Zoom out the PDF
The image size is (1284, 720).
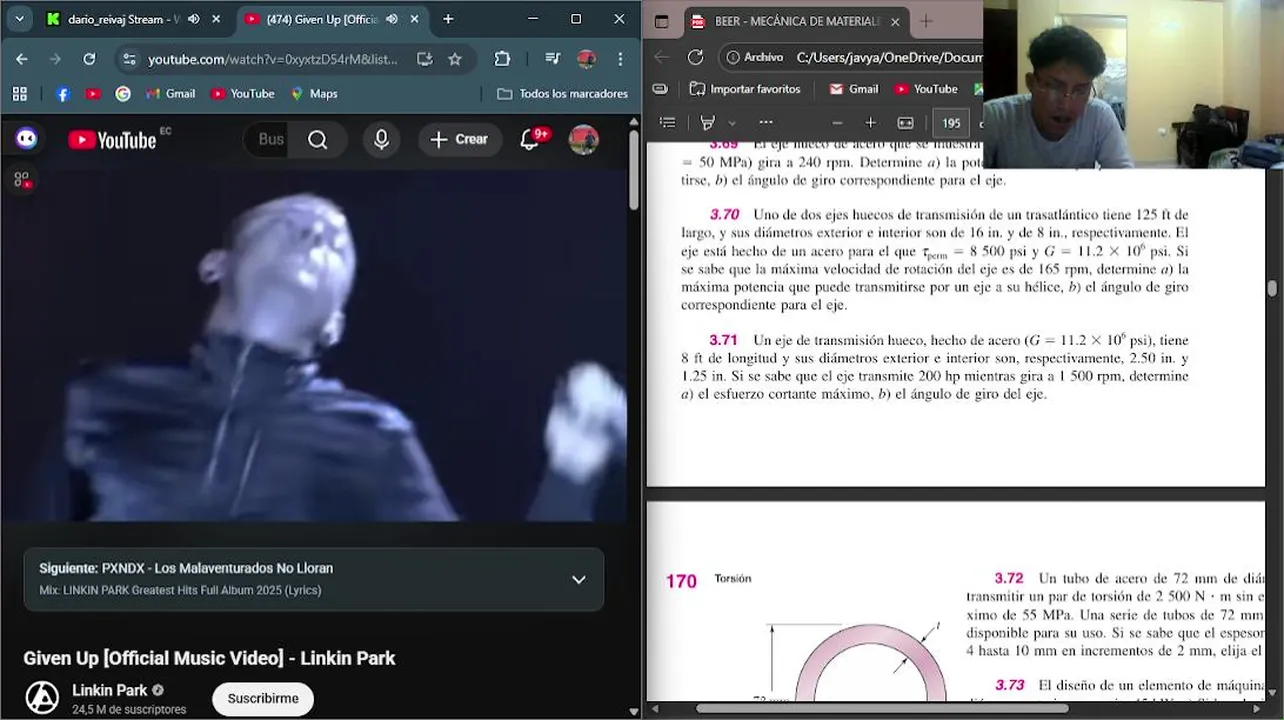click(837, 123)
